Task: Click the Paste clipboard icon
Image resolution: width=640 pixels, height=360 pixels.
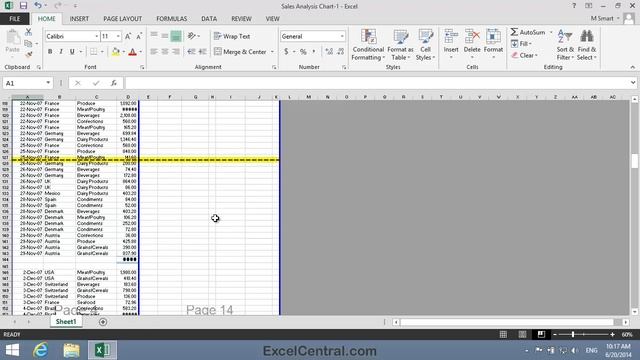Action: coord(13,38)
